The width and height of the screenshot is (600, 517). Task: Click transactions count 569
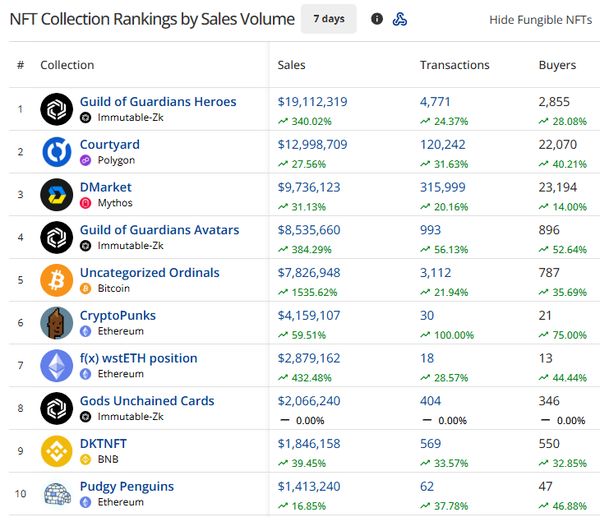(430, 444)
